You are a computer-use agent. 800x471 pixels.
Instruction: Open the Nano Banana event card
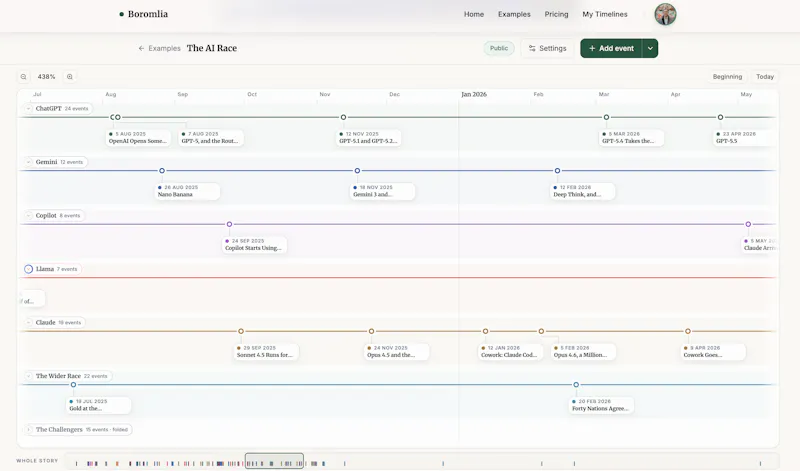tap(187, 191)
